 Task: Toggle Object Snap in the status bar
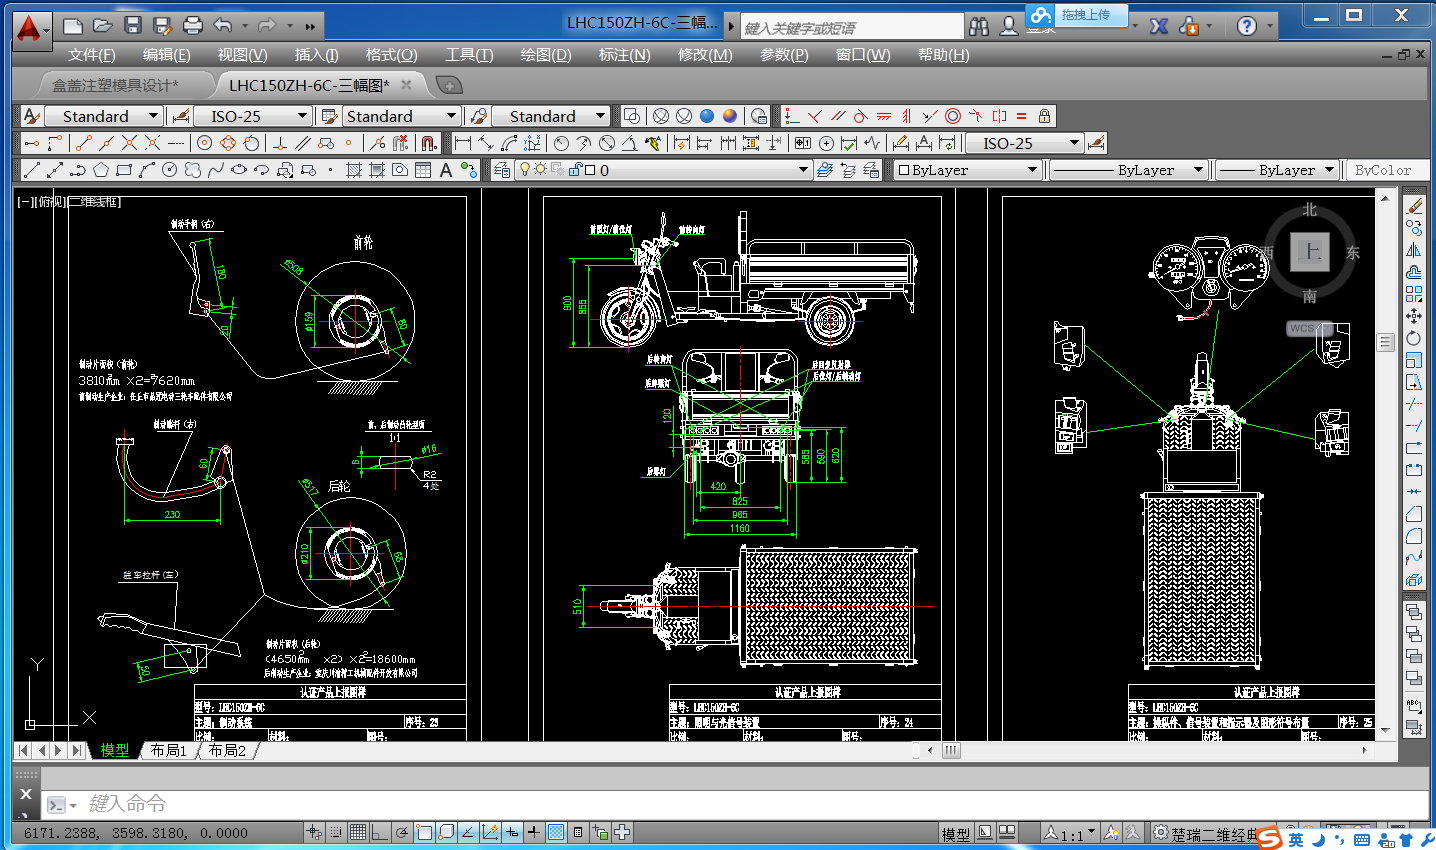pyautogui.click(x=424, y=832)
